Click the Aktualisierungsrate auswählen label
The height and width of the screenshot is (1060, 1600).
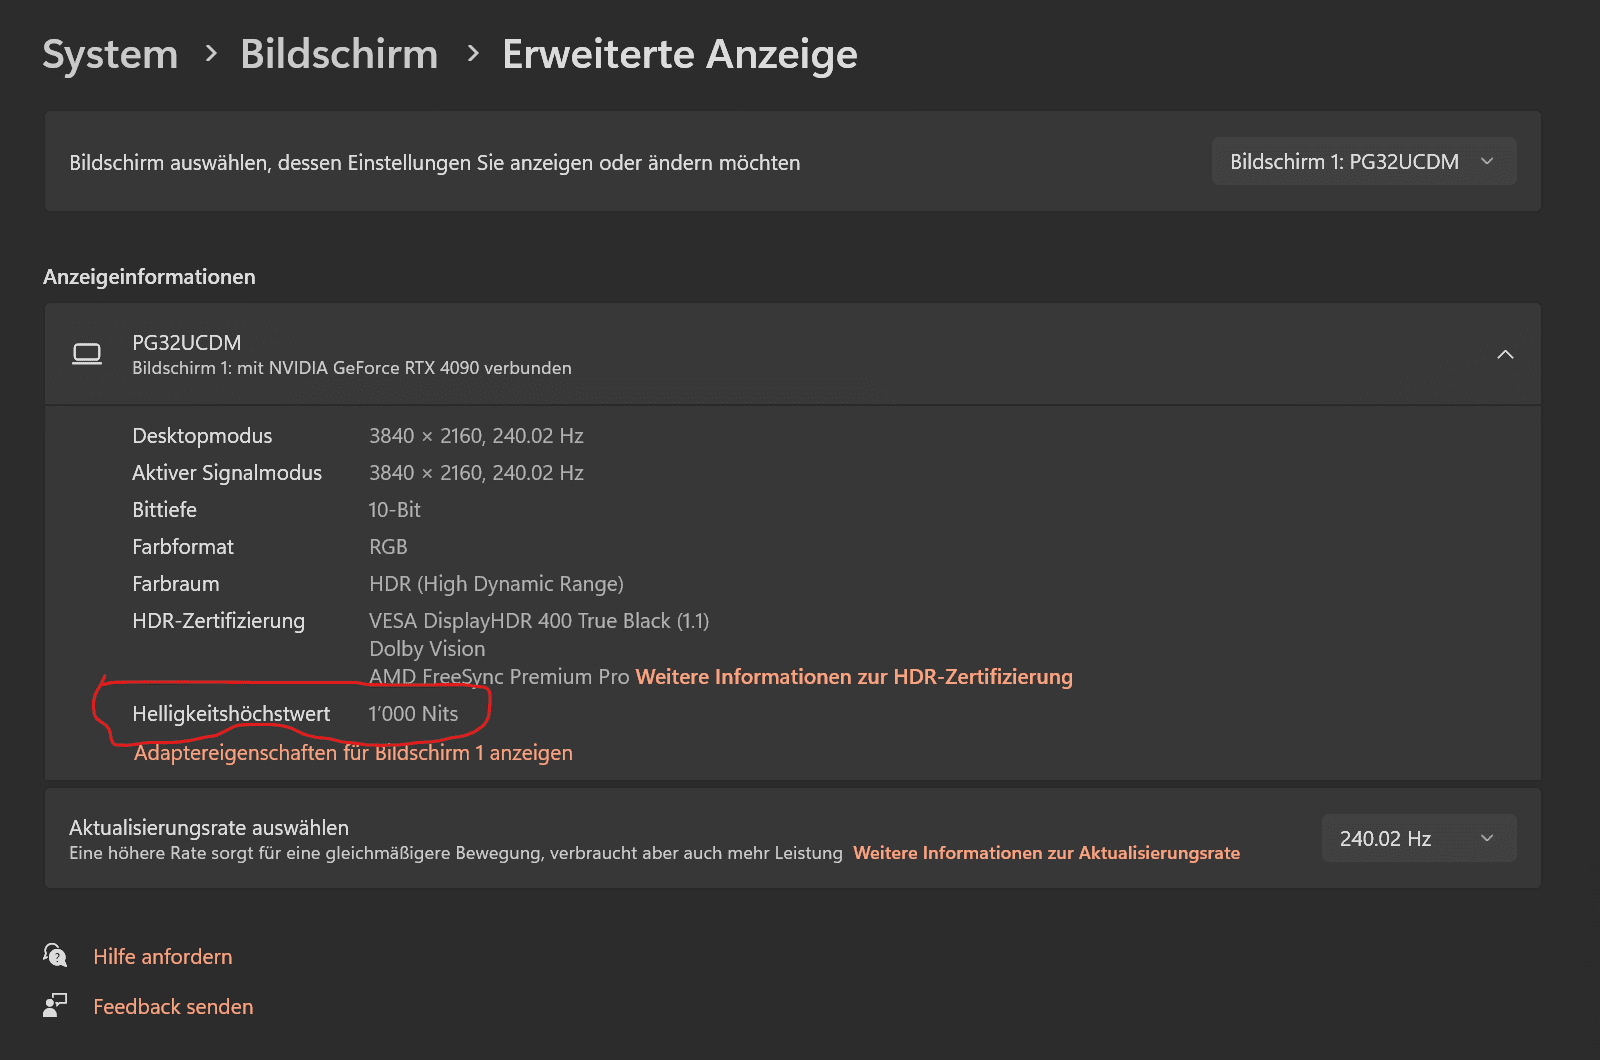tap(209, 828)
